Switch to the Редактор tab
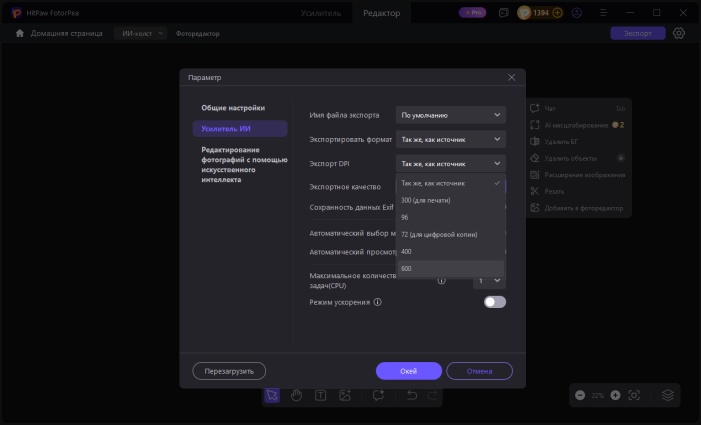The image size is (701, 425). pyautogui.click(x=381, y=13)
